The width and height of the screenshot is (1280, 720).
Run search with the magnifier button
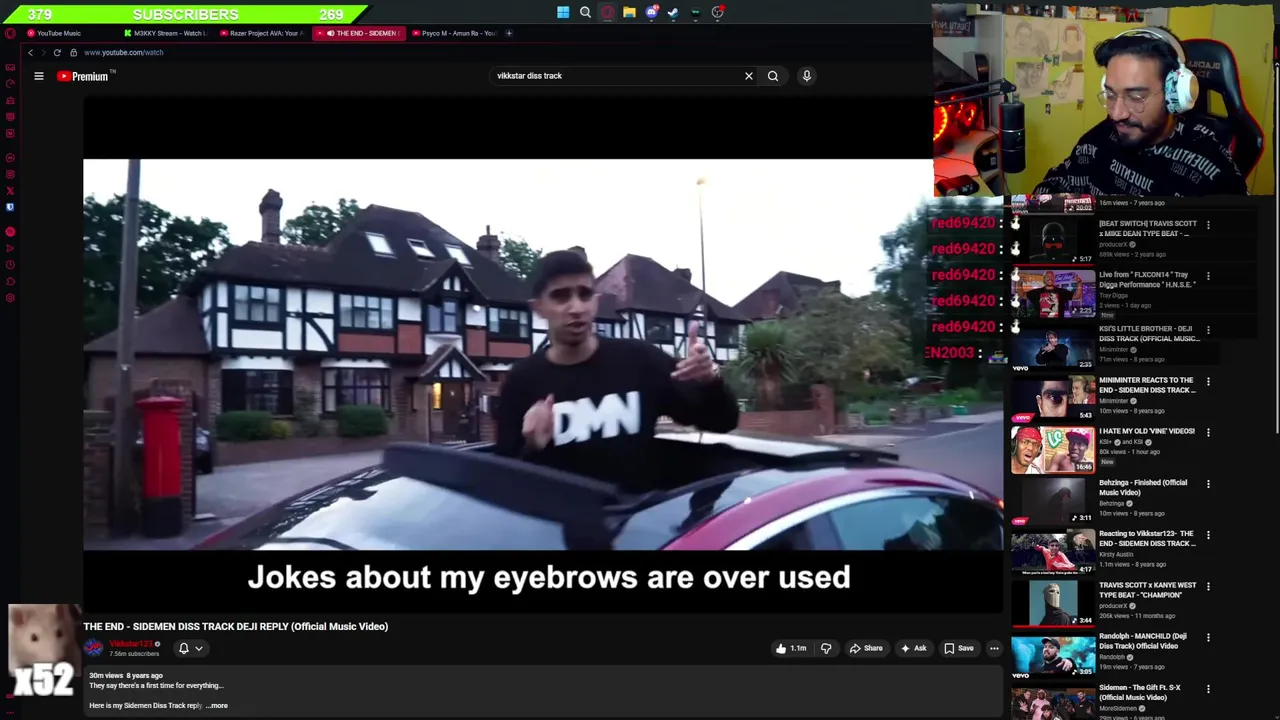point(773,76)
